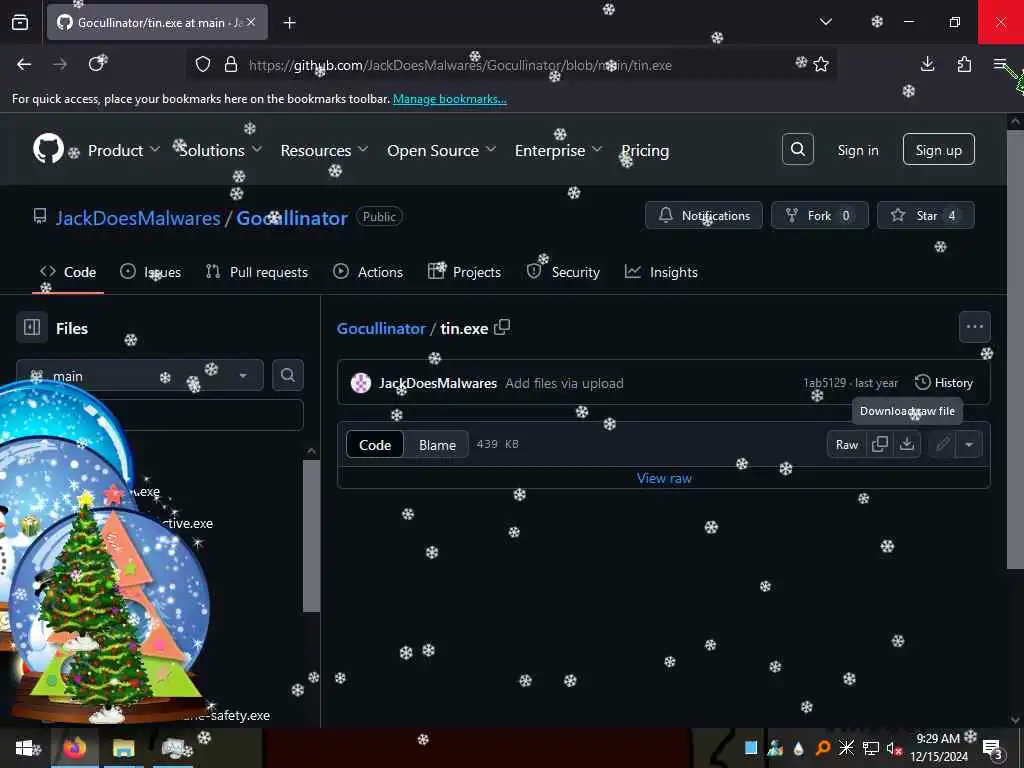Click the muted volume tray icon
Viewport: 1024px width, 768px height.
(x=893, y=748)
